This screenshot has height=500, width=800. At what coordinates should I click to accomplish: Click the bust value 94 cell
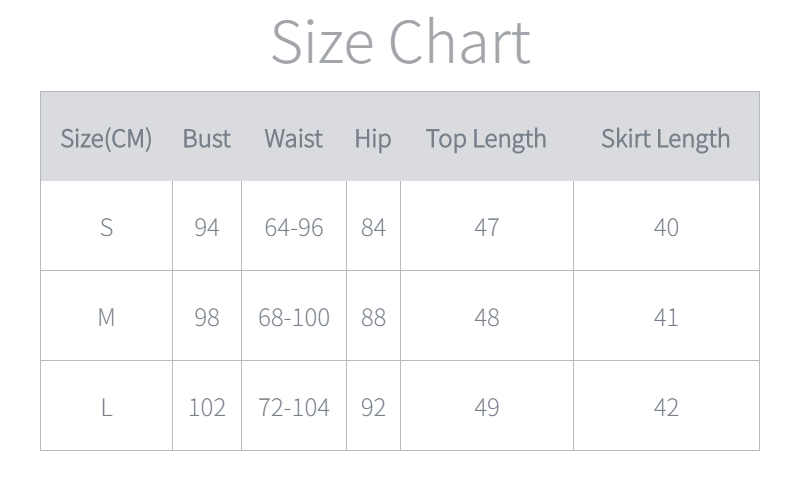pos(206,227)
